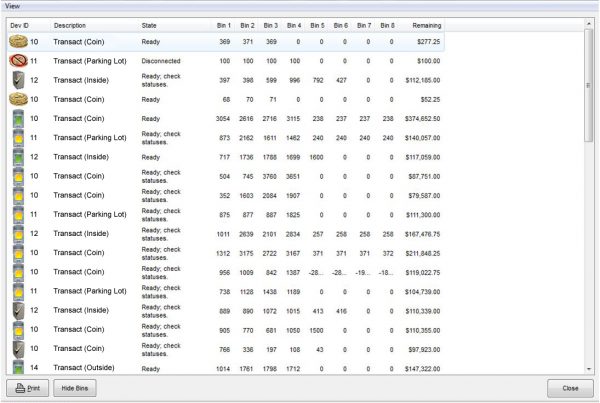Click the green device icon in the $374,652.50 row

point(18,118)
